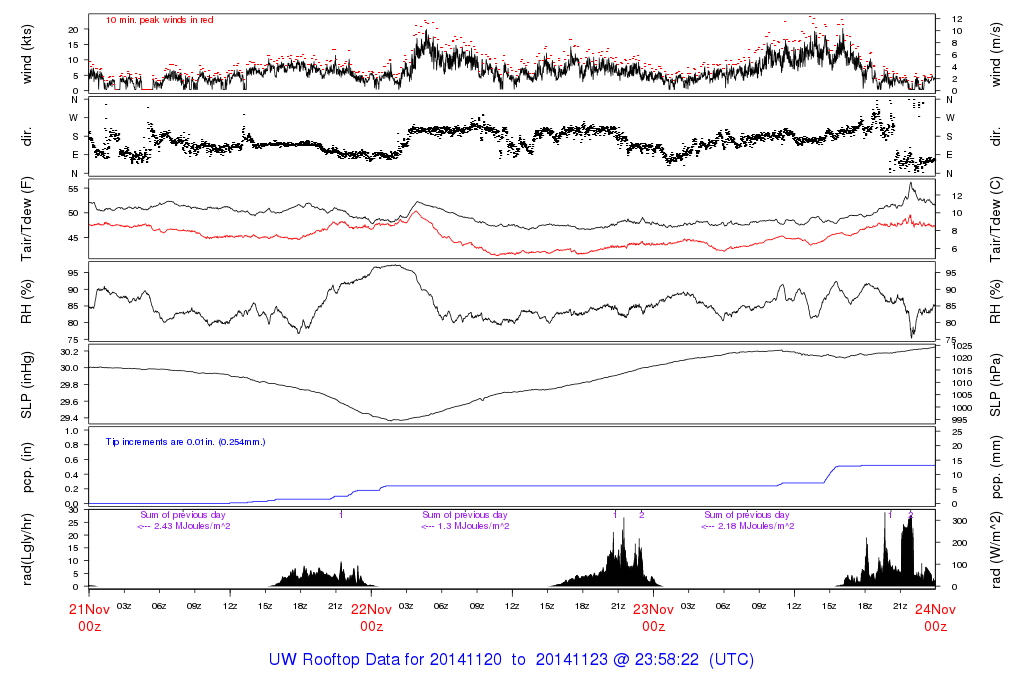Image resolution: width=1024 pixels, height=700 pixels.
Task: Select the '22Nov' date label
Action: (372, 609)
